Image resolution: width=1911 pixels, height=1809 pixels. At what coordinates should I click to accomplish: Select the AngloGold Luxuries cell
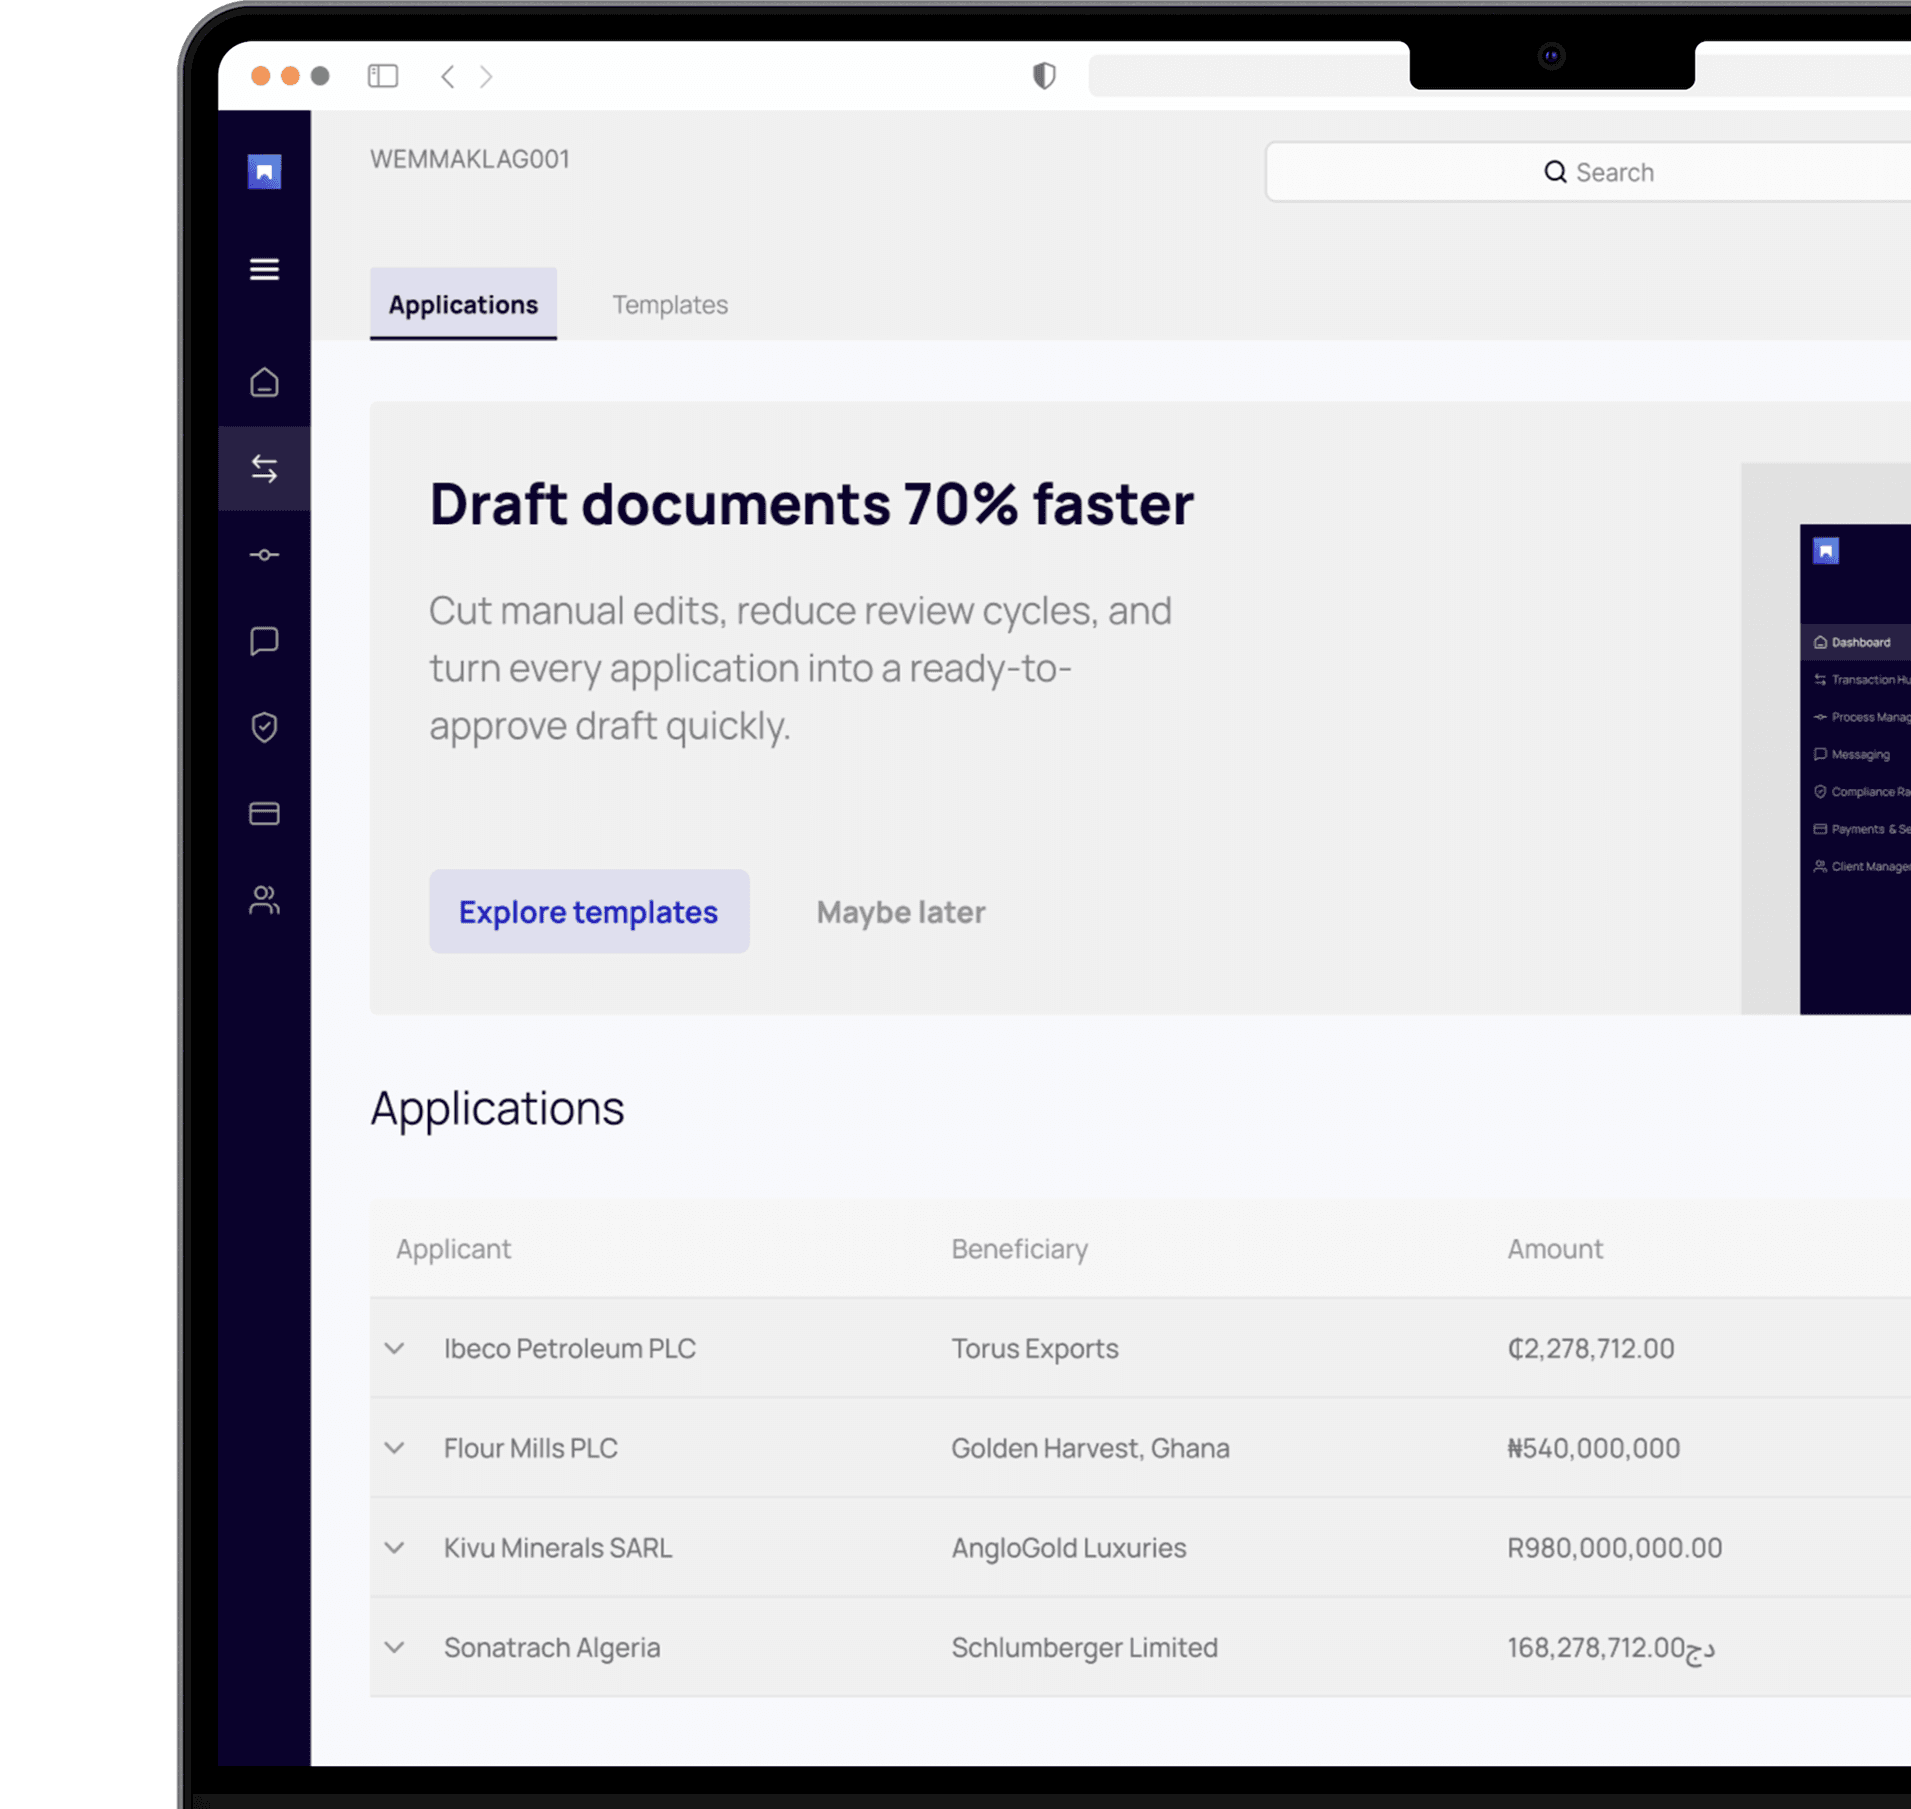click(x=1068, y=1548)
